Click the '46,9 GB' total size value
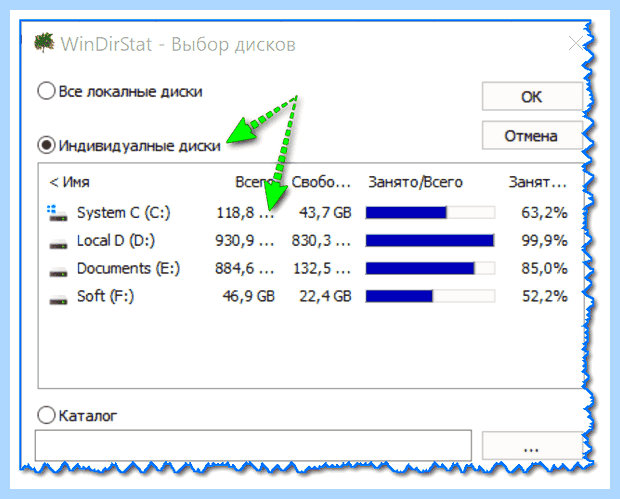 [x=249, y=296]
